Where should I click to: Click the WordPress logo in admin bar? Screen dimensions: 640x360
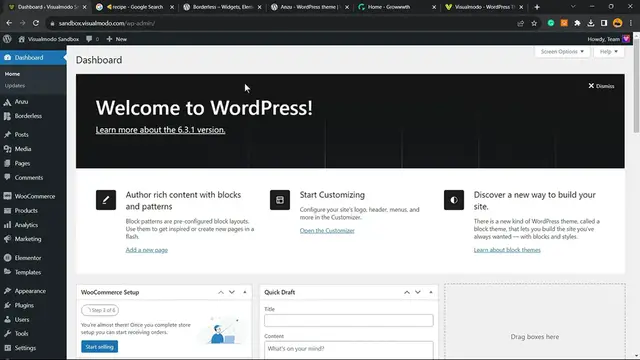[7, 39]
